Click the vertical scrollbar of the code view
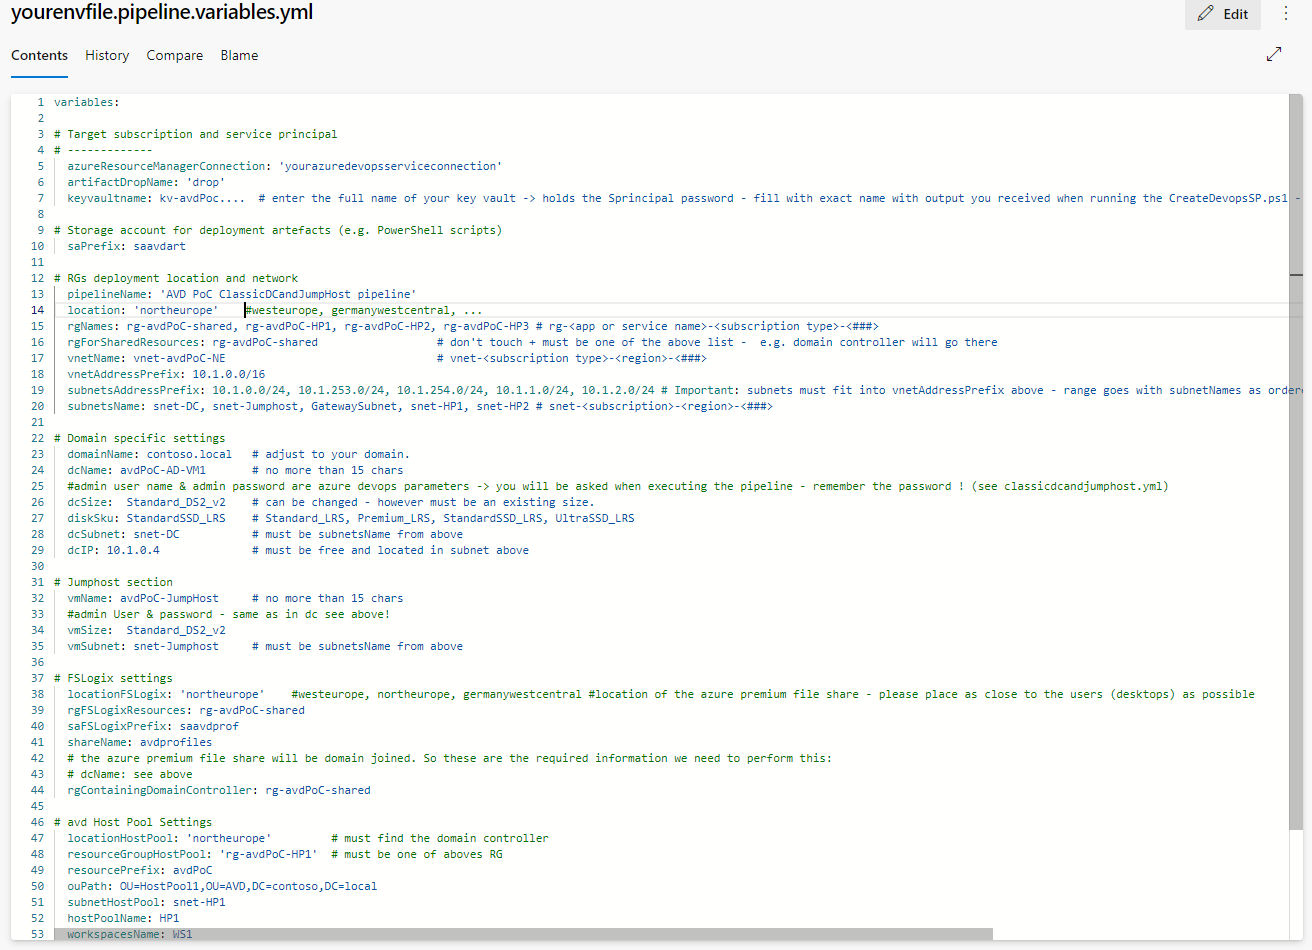 pyautogui.click(x=1296, y=460)
